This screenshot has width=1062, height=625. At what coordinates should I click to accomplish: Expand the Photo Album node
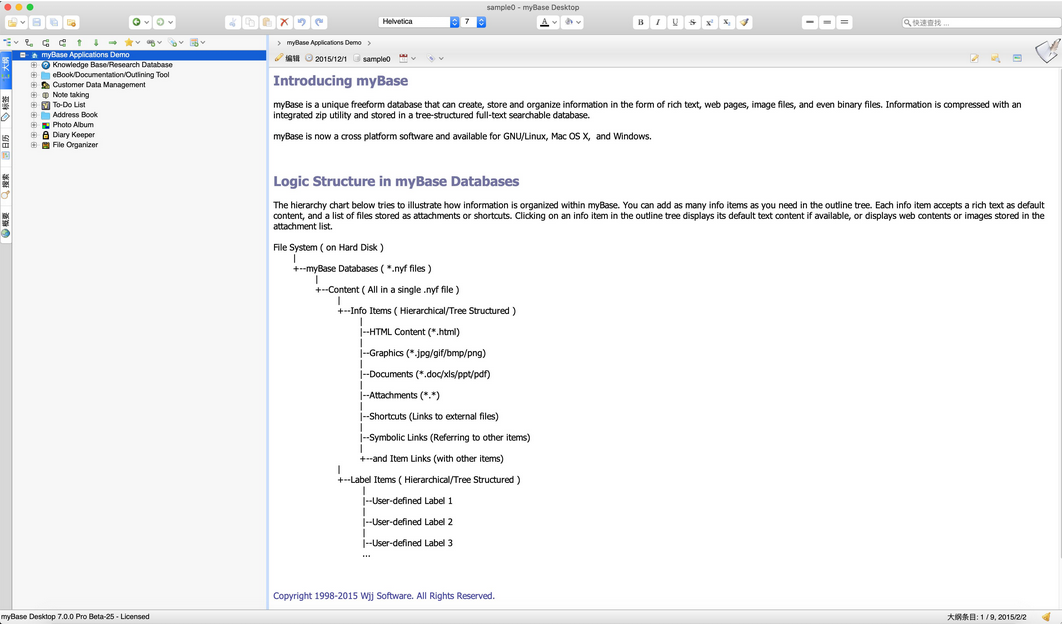34,125
